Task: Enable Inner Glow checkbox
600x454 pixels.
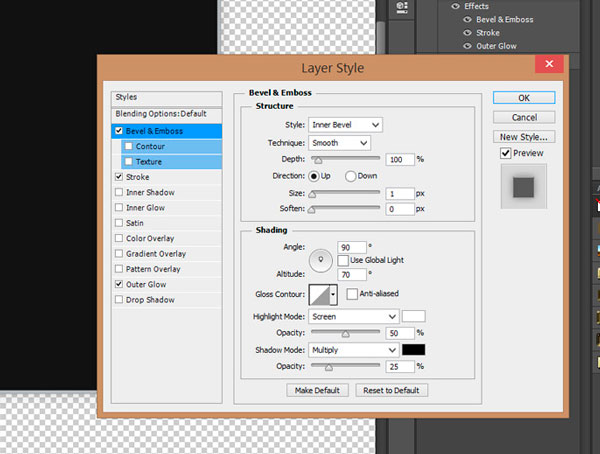Action: 119,207
